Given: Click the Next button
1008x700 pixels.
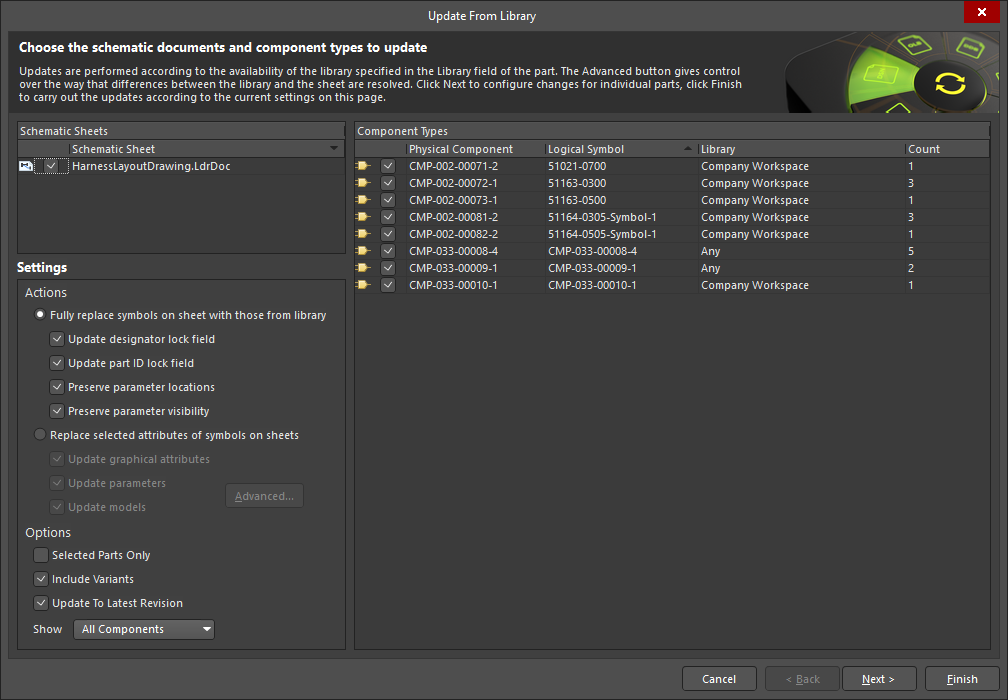Looking at the screenshot, I should 878,679.
